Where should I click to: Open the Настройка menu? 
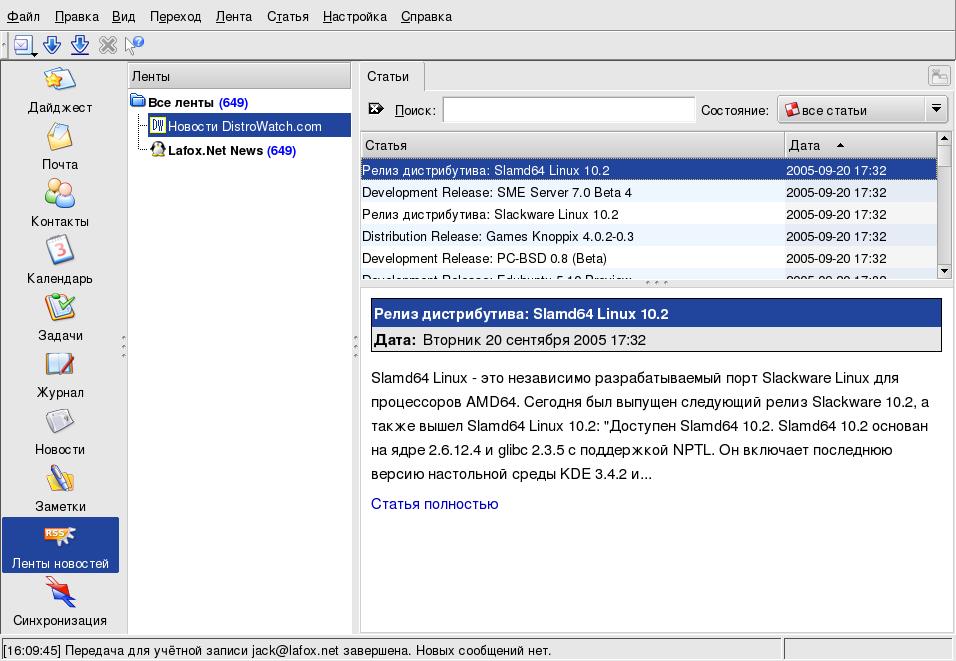click(x=355, y=16)
